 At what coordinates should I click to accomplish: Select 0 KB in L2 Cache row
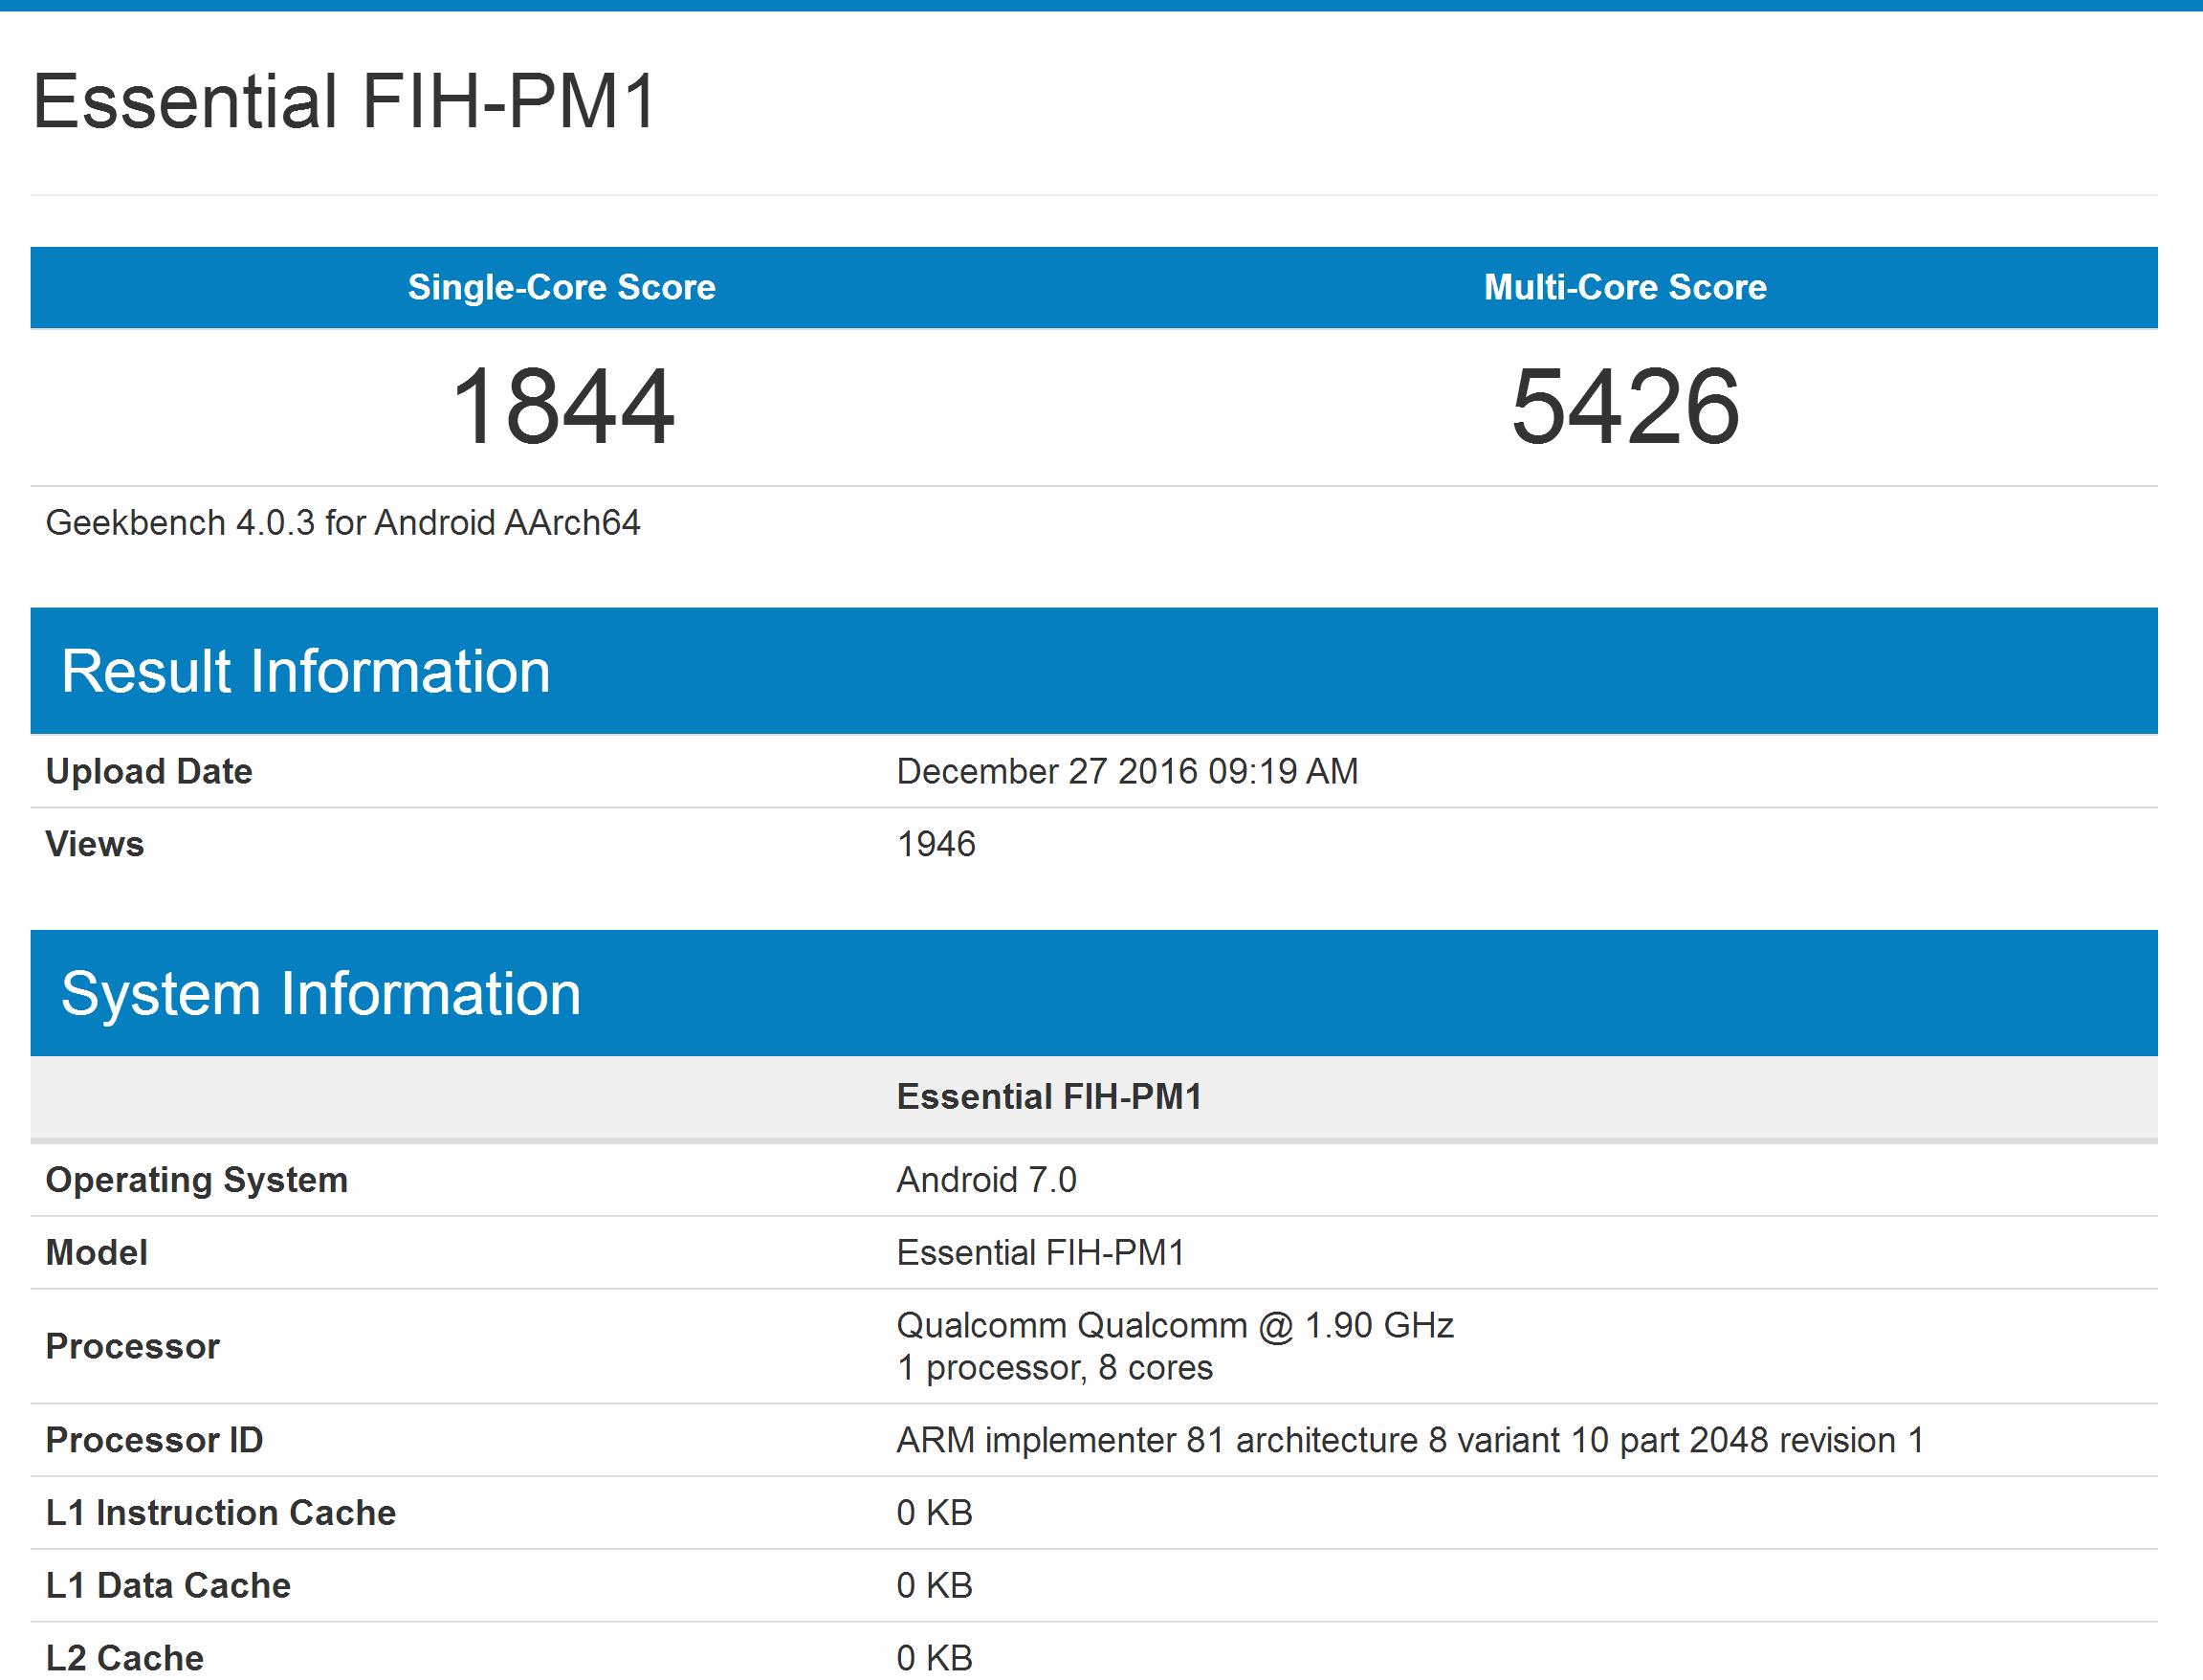(935, 1659)
